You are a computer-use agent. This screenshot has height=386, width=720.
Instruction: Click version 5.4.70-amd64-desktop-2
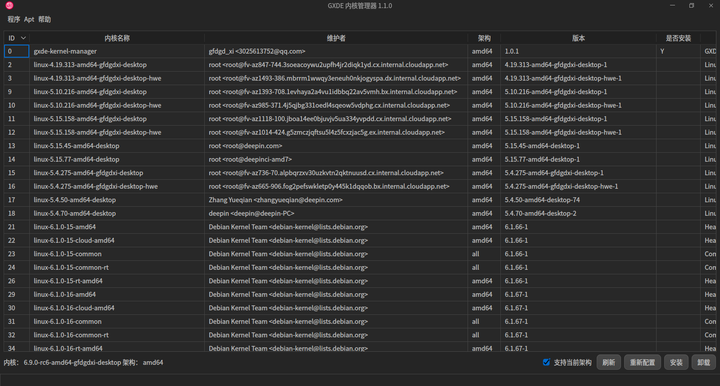[540, 213]
